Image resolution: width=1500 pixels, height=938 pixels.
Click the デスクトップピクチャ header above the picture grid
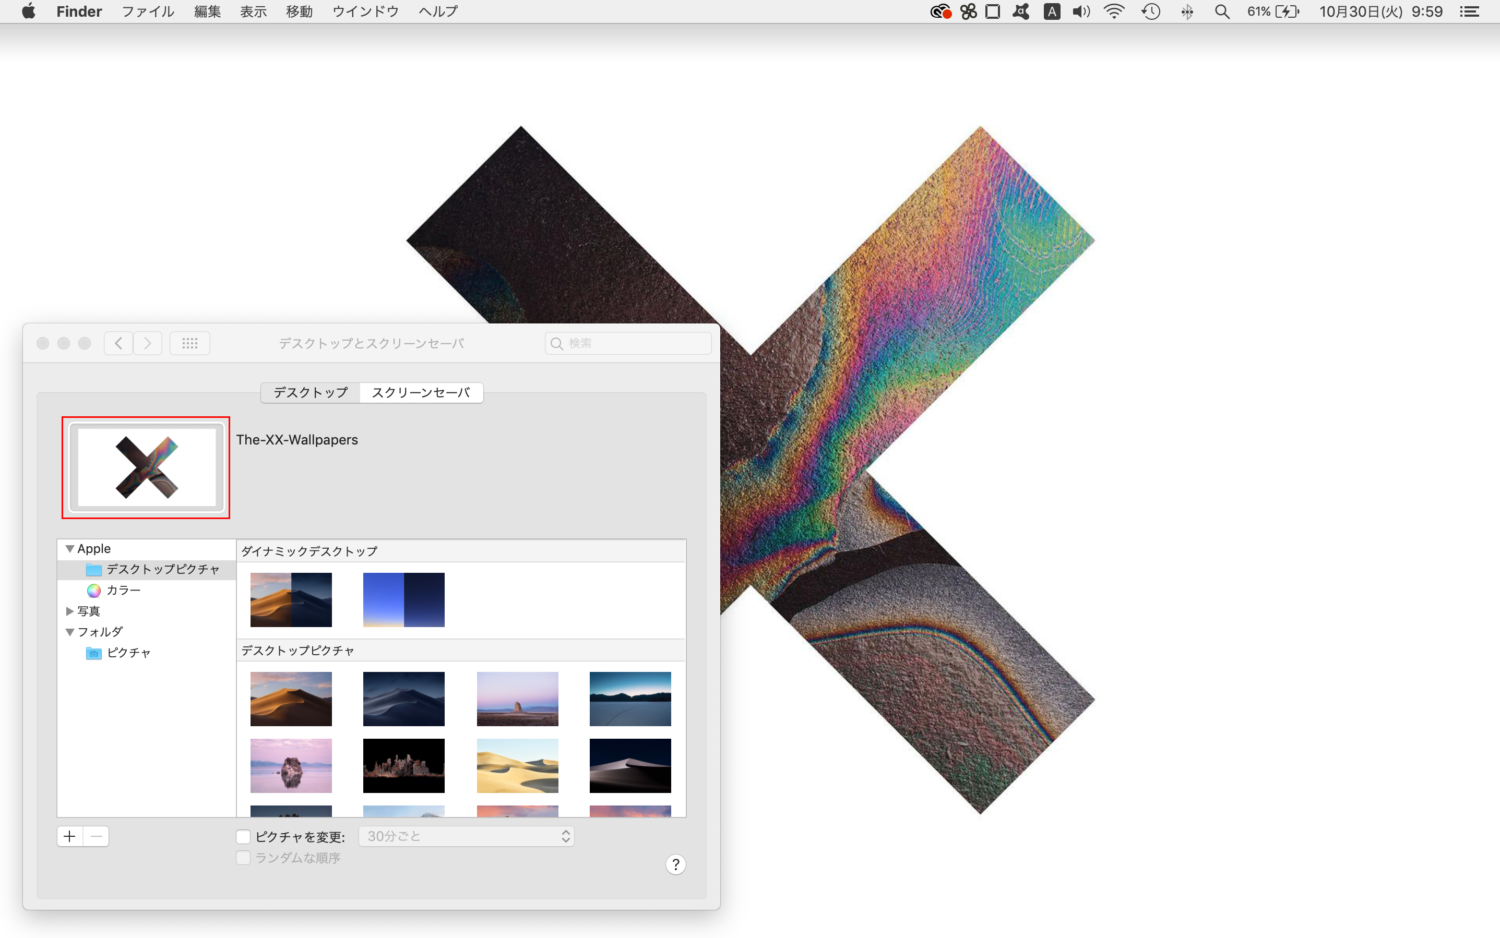coord(298,651)
